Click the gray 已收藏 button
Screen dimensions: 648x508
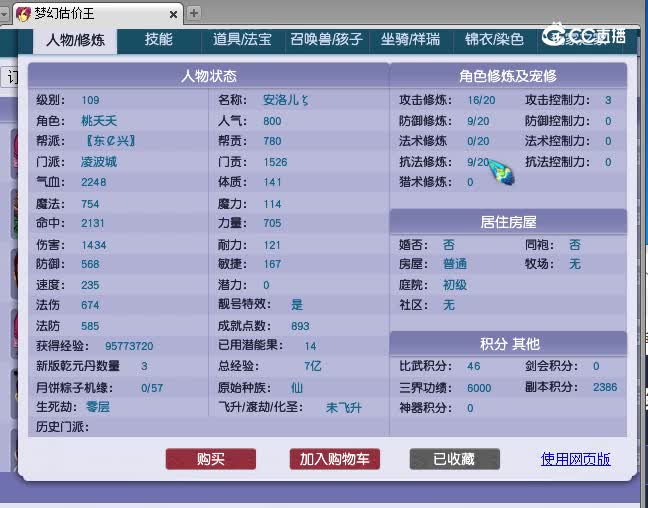455,459
